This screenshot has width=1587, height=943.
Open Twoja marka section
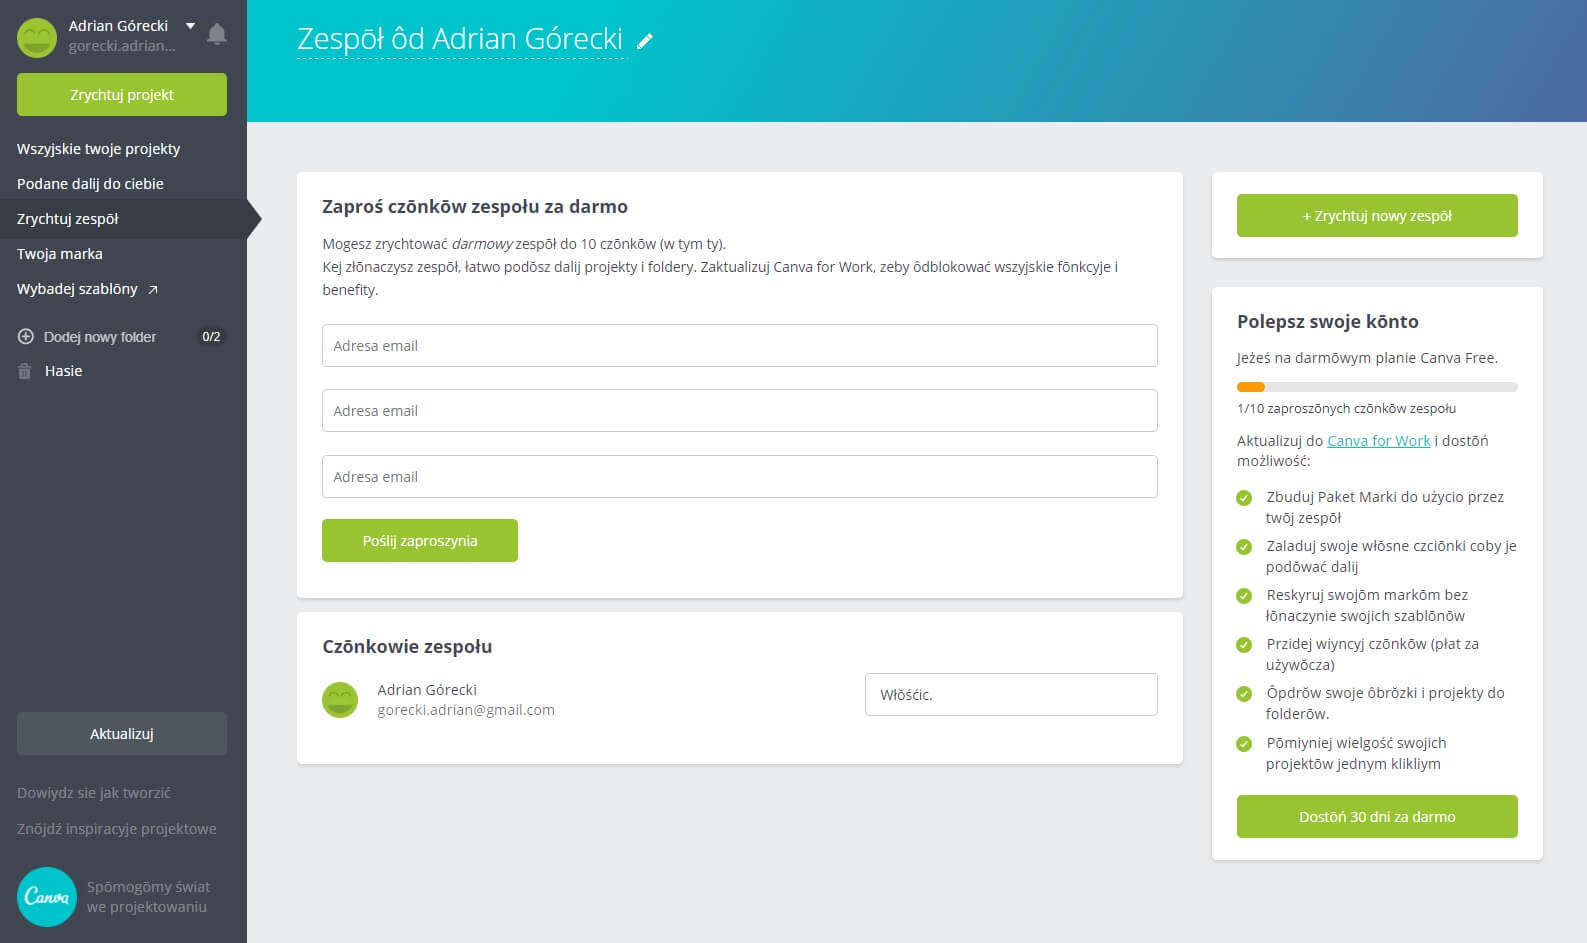point(60,254)
